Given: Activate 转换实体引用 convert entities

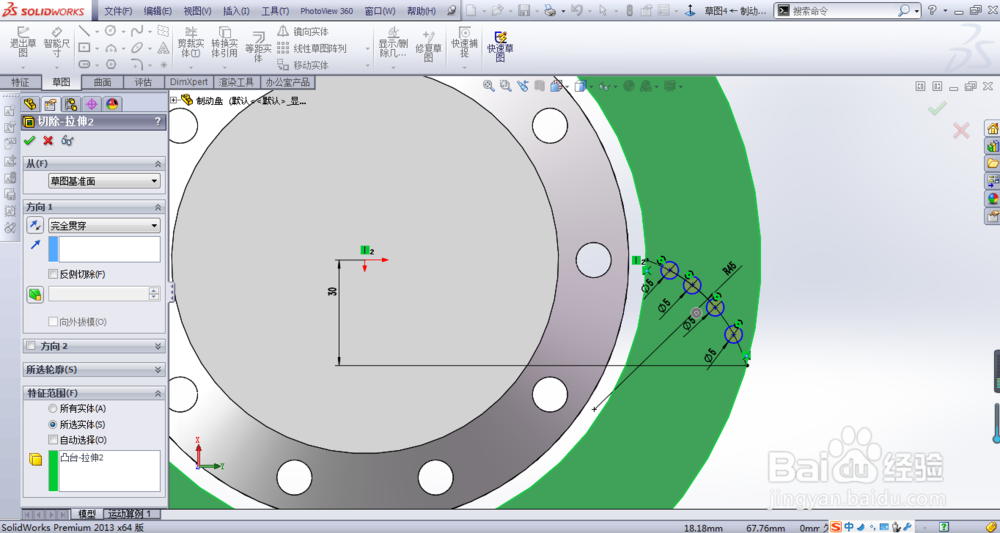Looking at the screenshot, I should point(224,43).
